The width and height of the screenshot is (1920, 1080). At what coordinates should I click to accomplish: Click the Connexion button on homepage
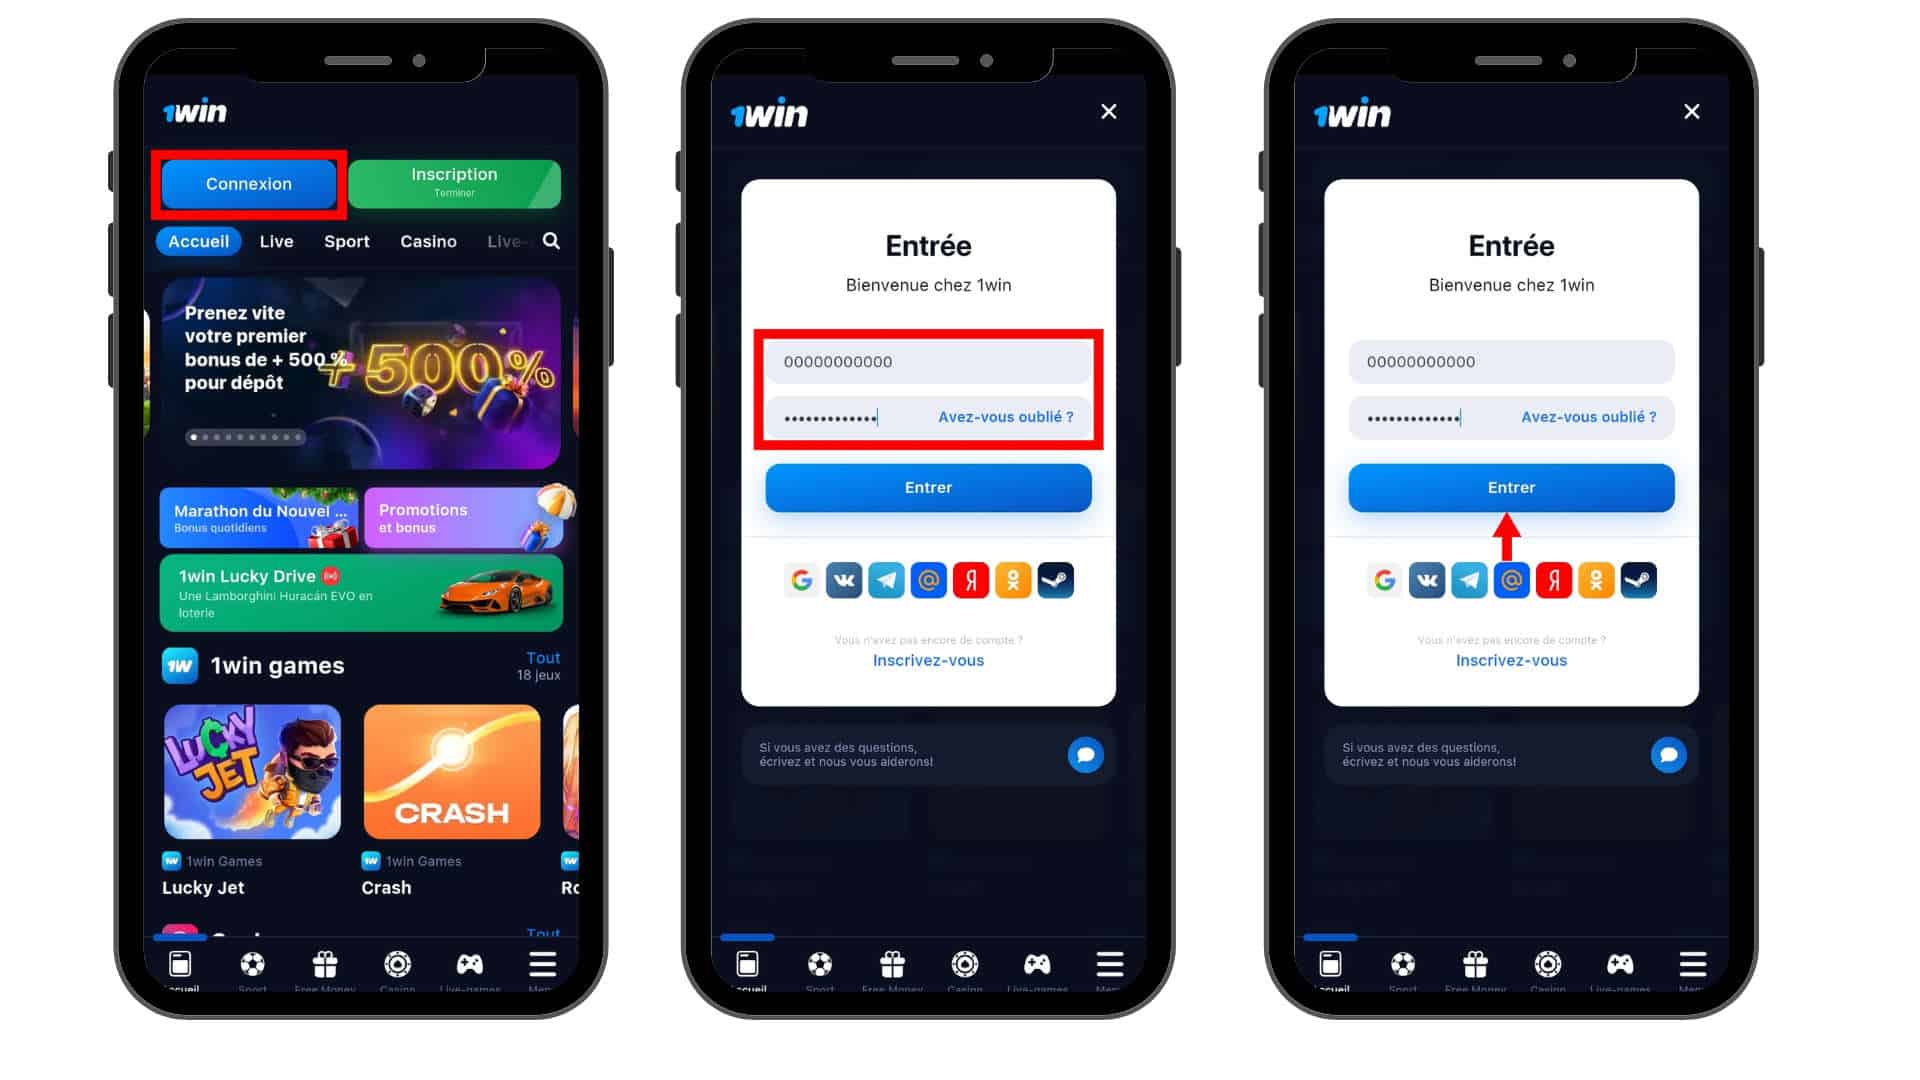click(249, 183)
